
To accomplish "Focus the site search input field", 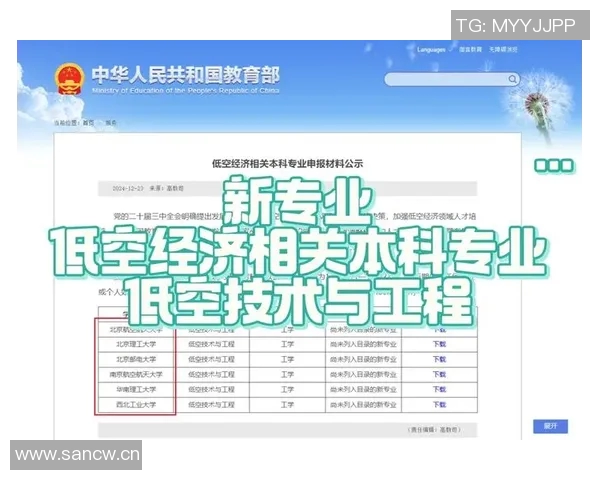I will 452,79.
